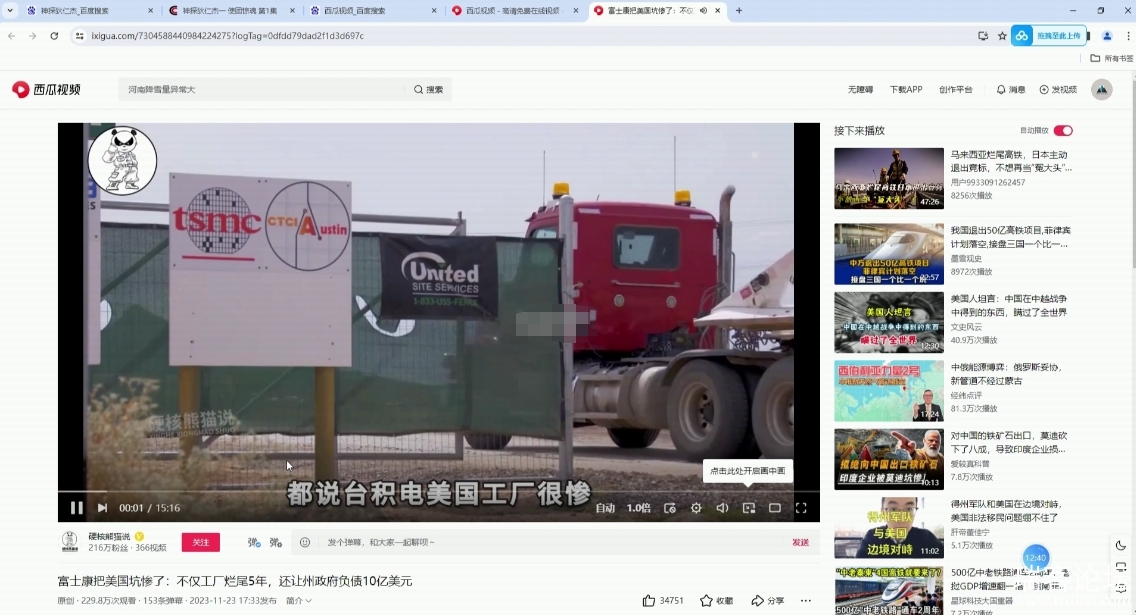Open the uploader's avatar under the video
1136x615 pixels.
[70, 541]
